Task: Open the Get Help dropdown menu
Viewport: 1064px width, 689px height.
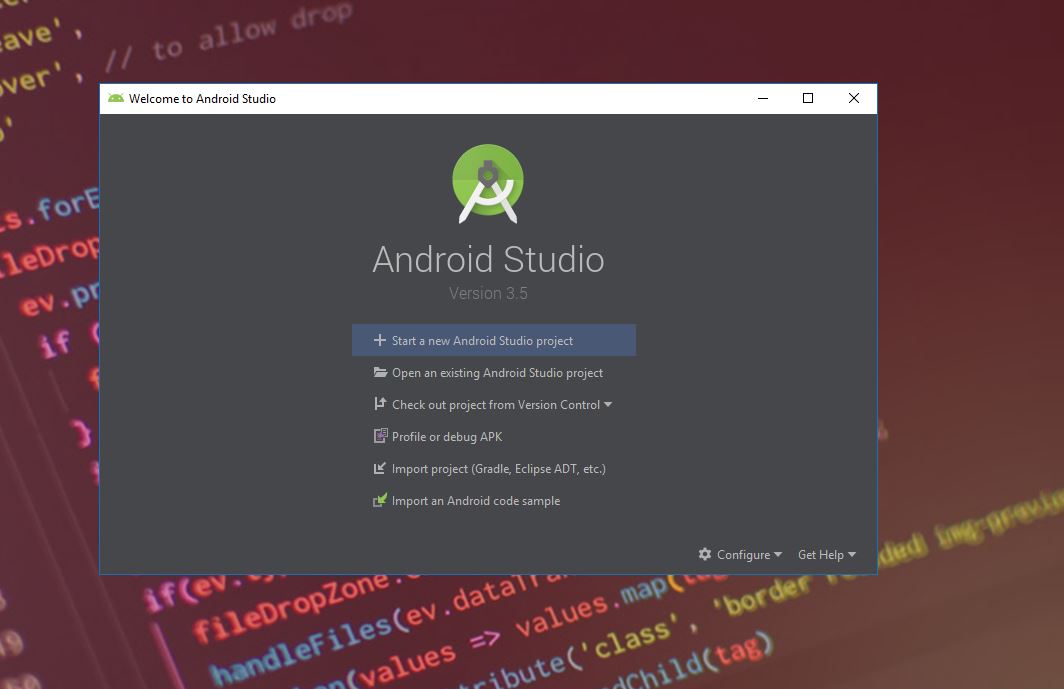Action: pyautogui.click(x=826, y=555)
